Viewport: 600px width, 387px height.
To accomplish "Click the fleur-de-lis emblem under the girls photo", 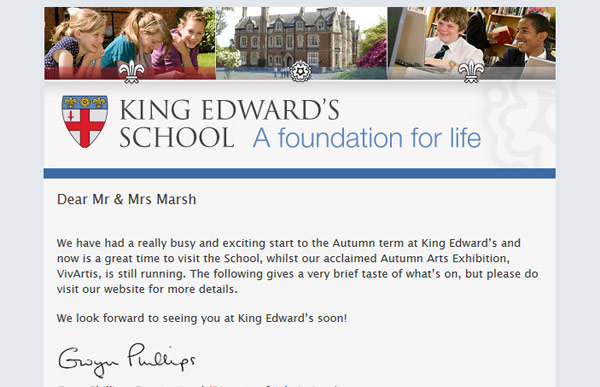I will pos(132,72).
